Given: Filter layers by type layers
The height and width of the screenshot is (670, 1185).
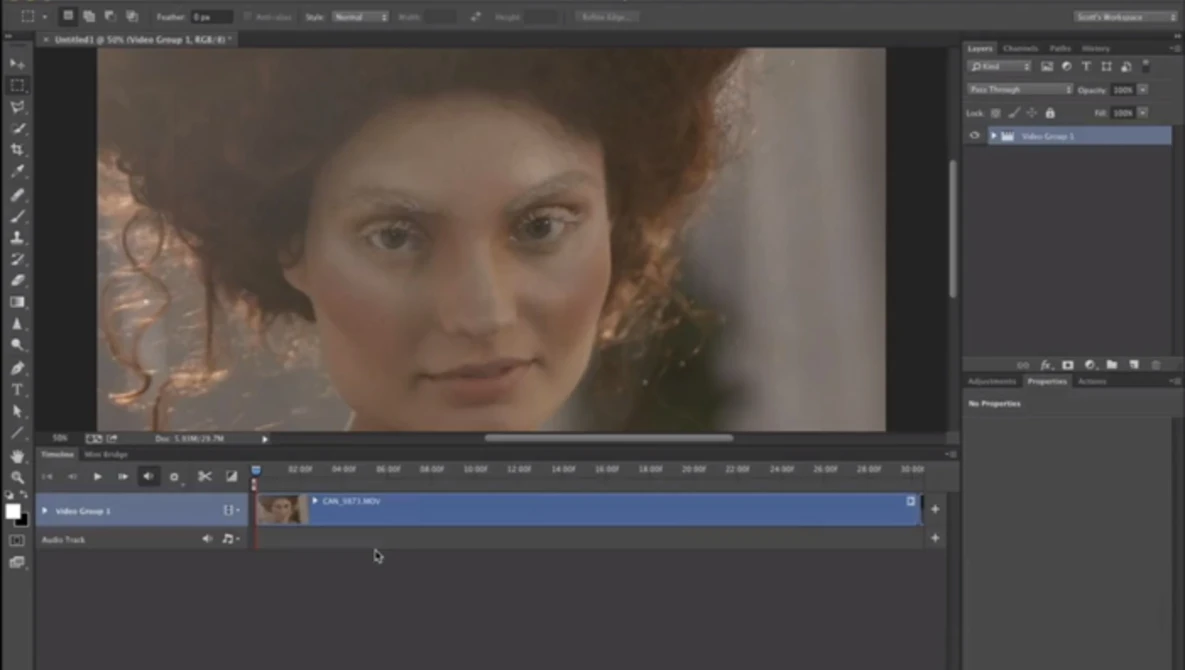Looking at the screenshot, I should point(1086,66).
